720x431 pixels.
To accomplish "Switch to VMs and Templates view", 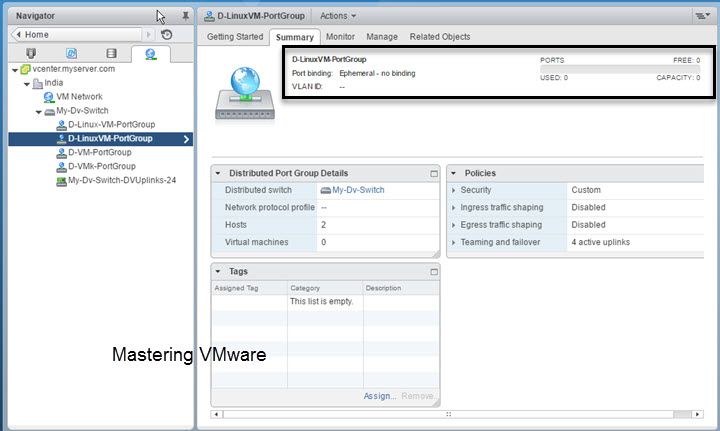I will 71,53.
